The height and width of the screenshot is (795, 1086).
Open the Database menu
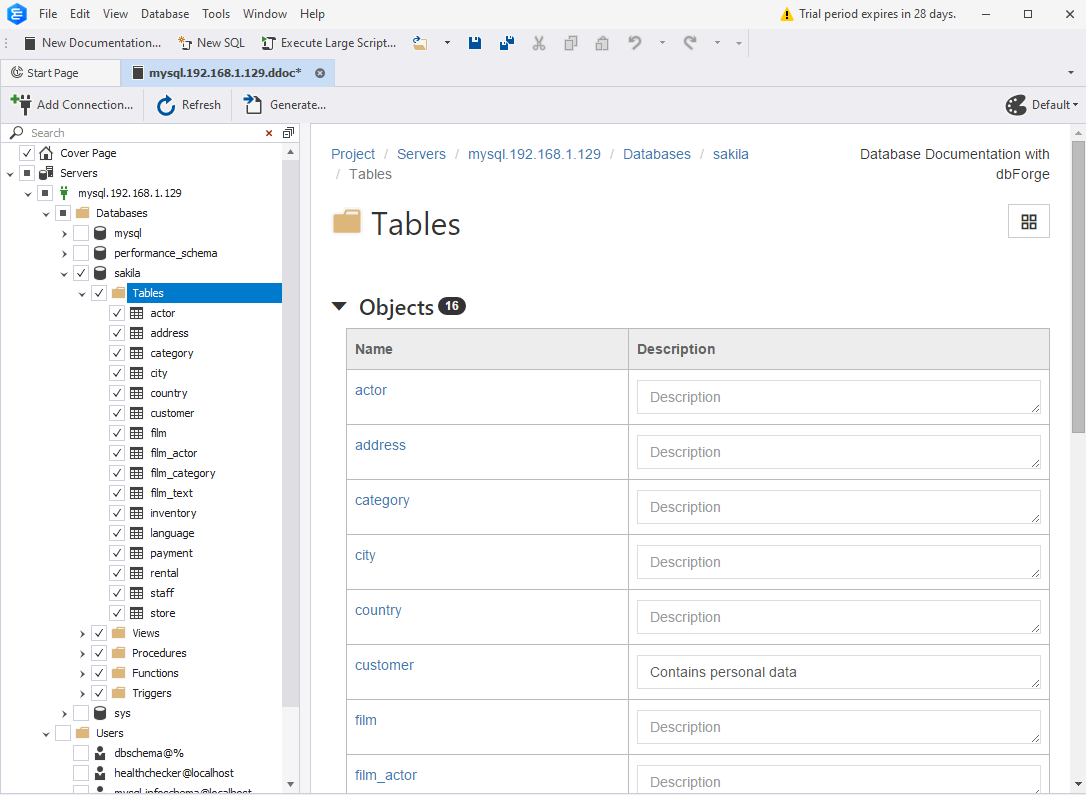pos(165,14)
